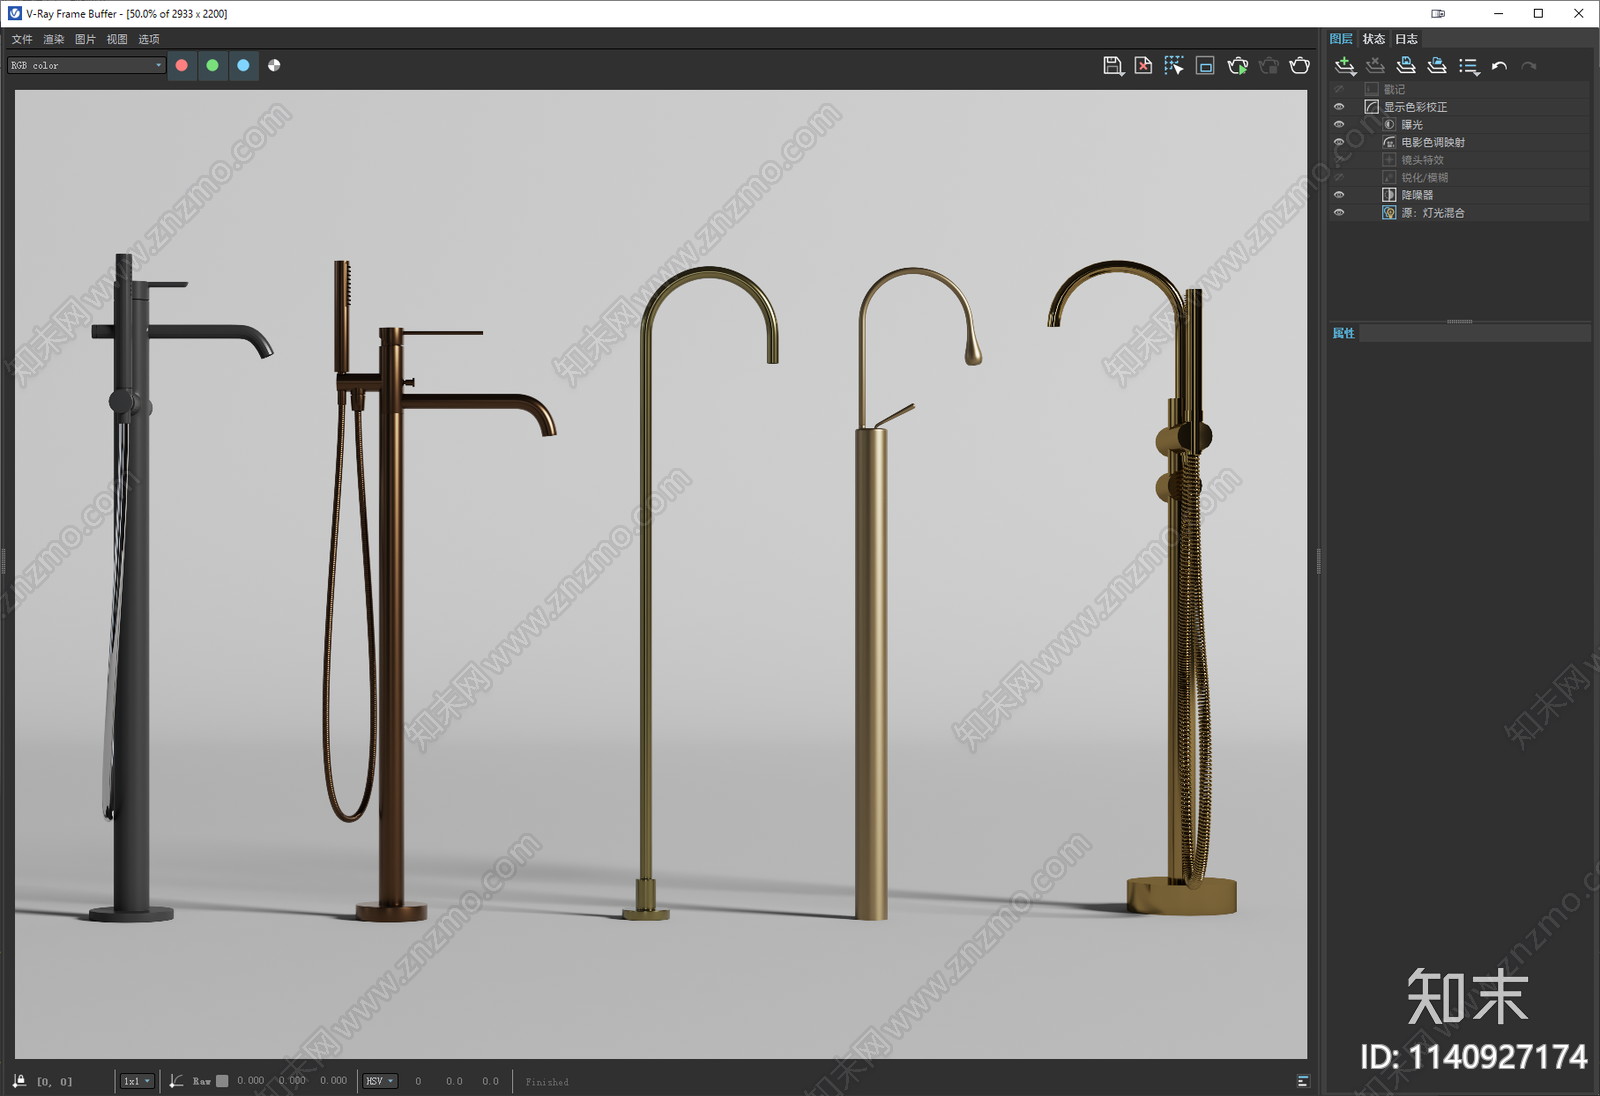Click the 显示色彩校正 curve icon
1600x1096 pixels.
tap(1372, 107)
